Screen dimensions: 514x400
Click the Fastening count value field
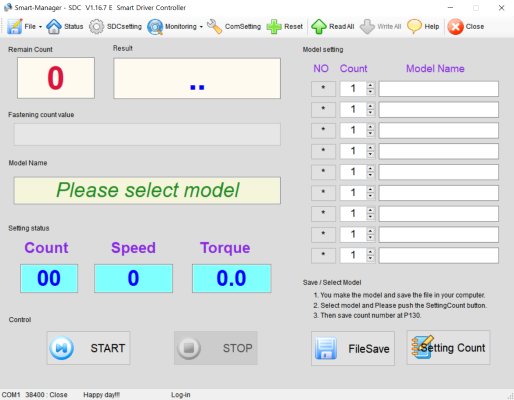(147, 135)
